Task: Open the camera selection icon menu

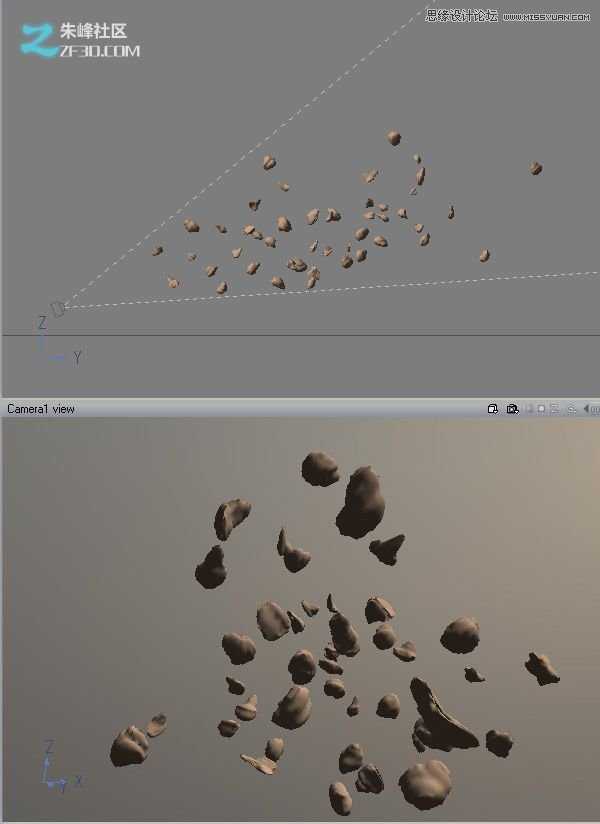Action: [x=512, y=409]
